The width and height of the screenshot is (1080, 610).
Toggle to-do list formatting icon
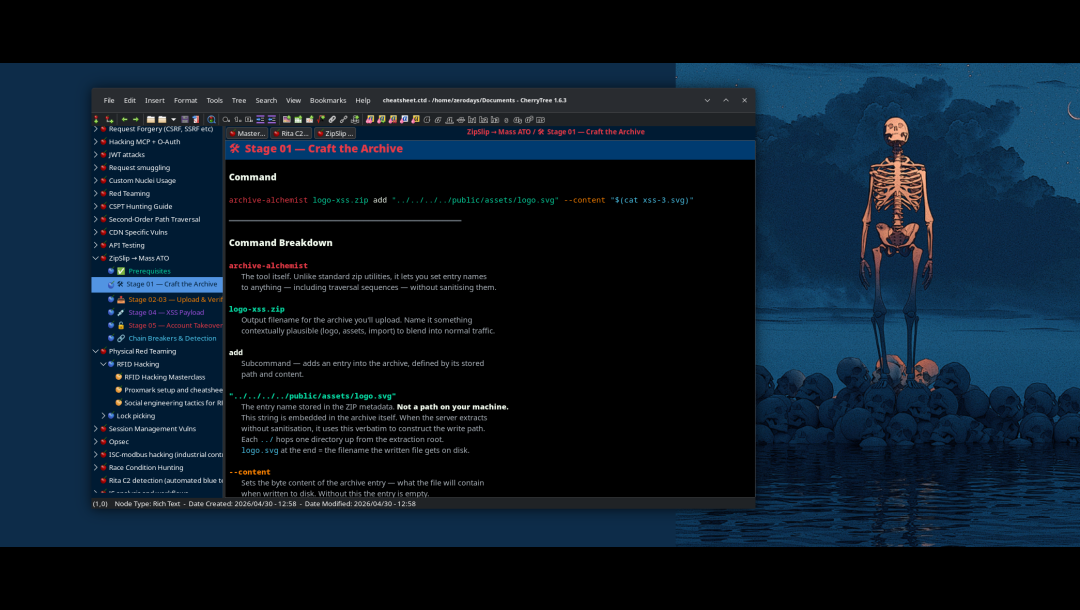[x=249, y=119]
